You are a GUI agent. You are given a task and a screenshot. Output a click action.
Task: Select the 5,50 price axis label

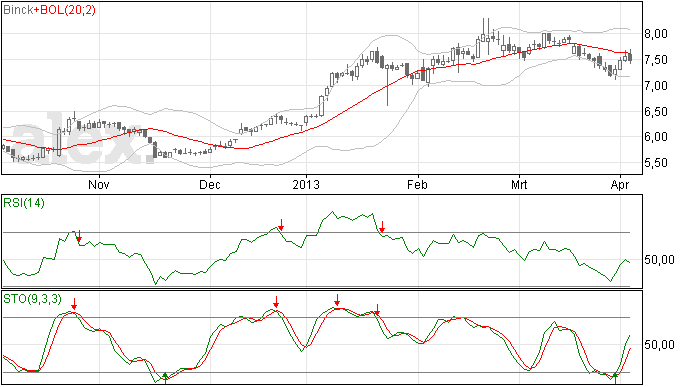(x=656, y=163)
